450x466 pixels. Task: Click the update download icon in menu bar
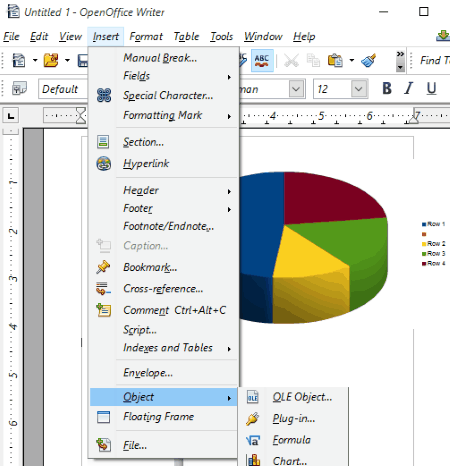443,35
